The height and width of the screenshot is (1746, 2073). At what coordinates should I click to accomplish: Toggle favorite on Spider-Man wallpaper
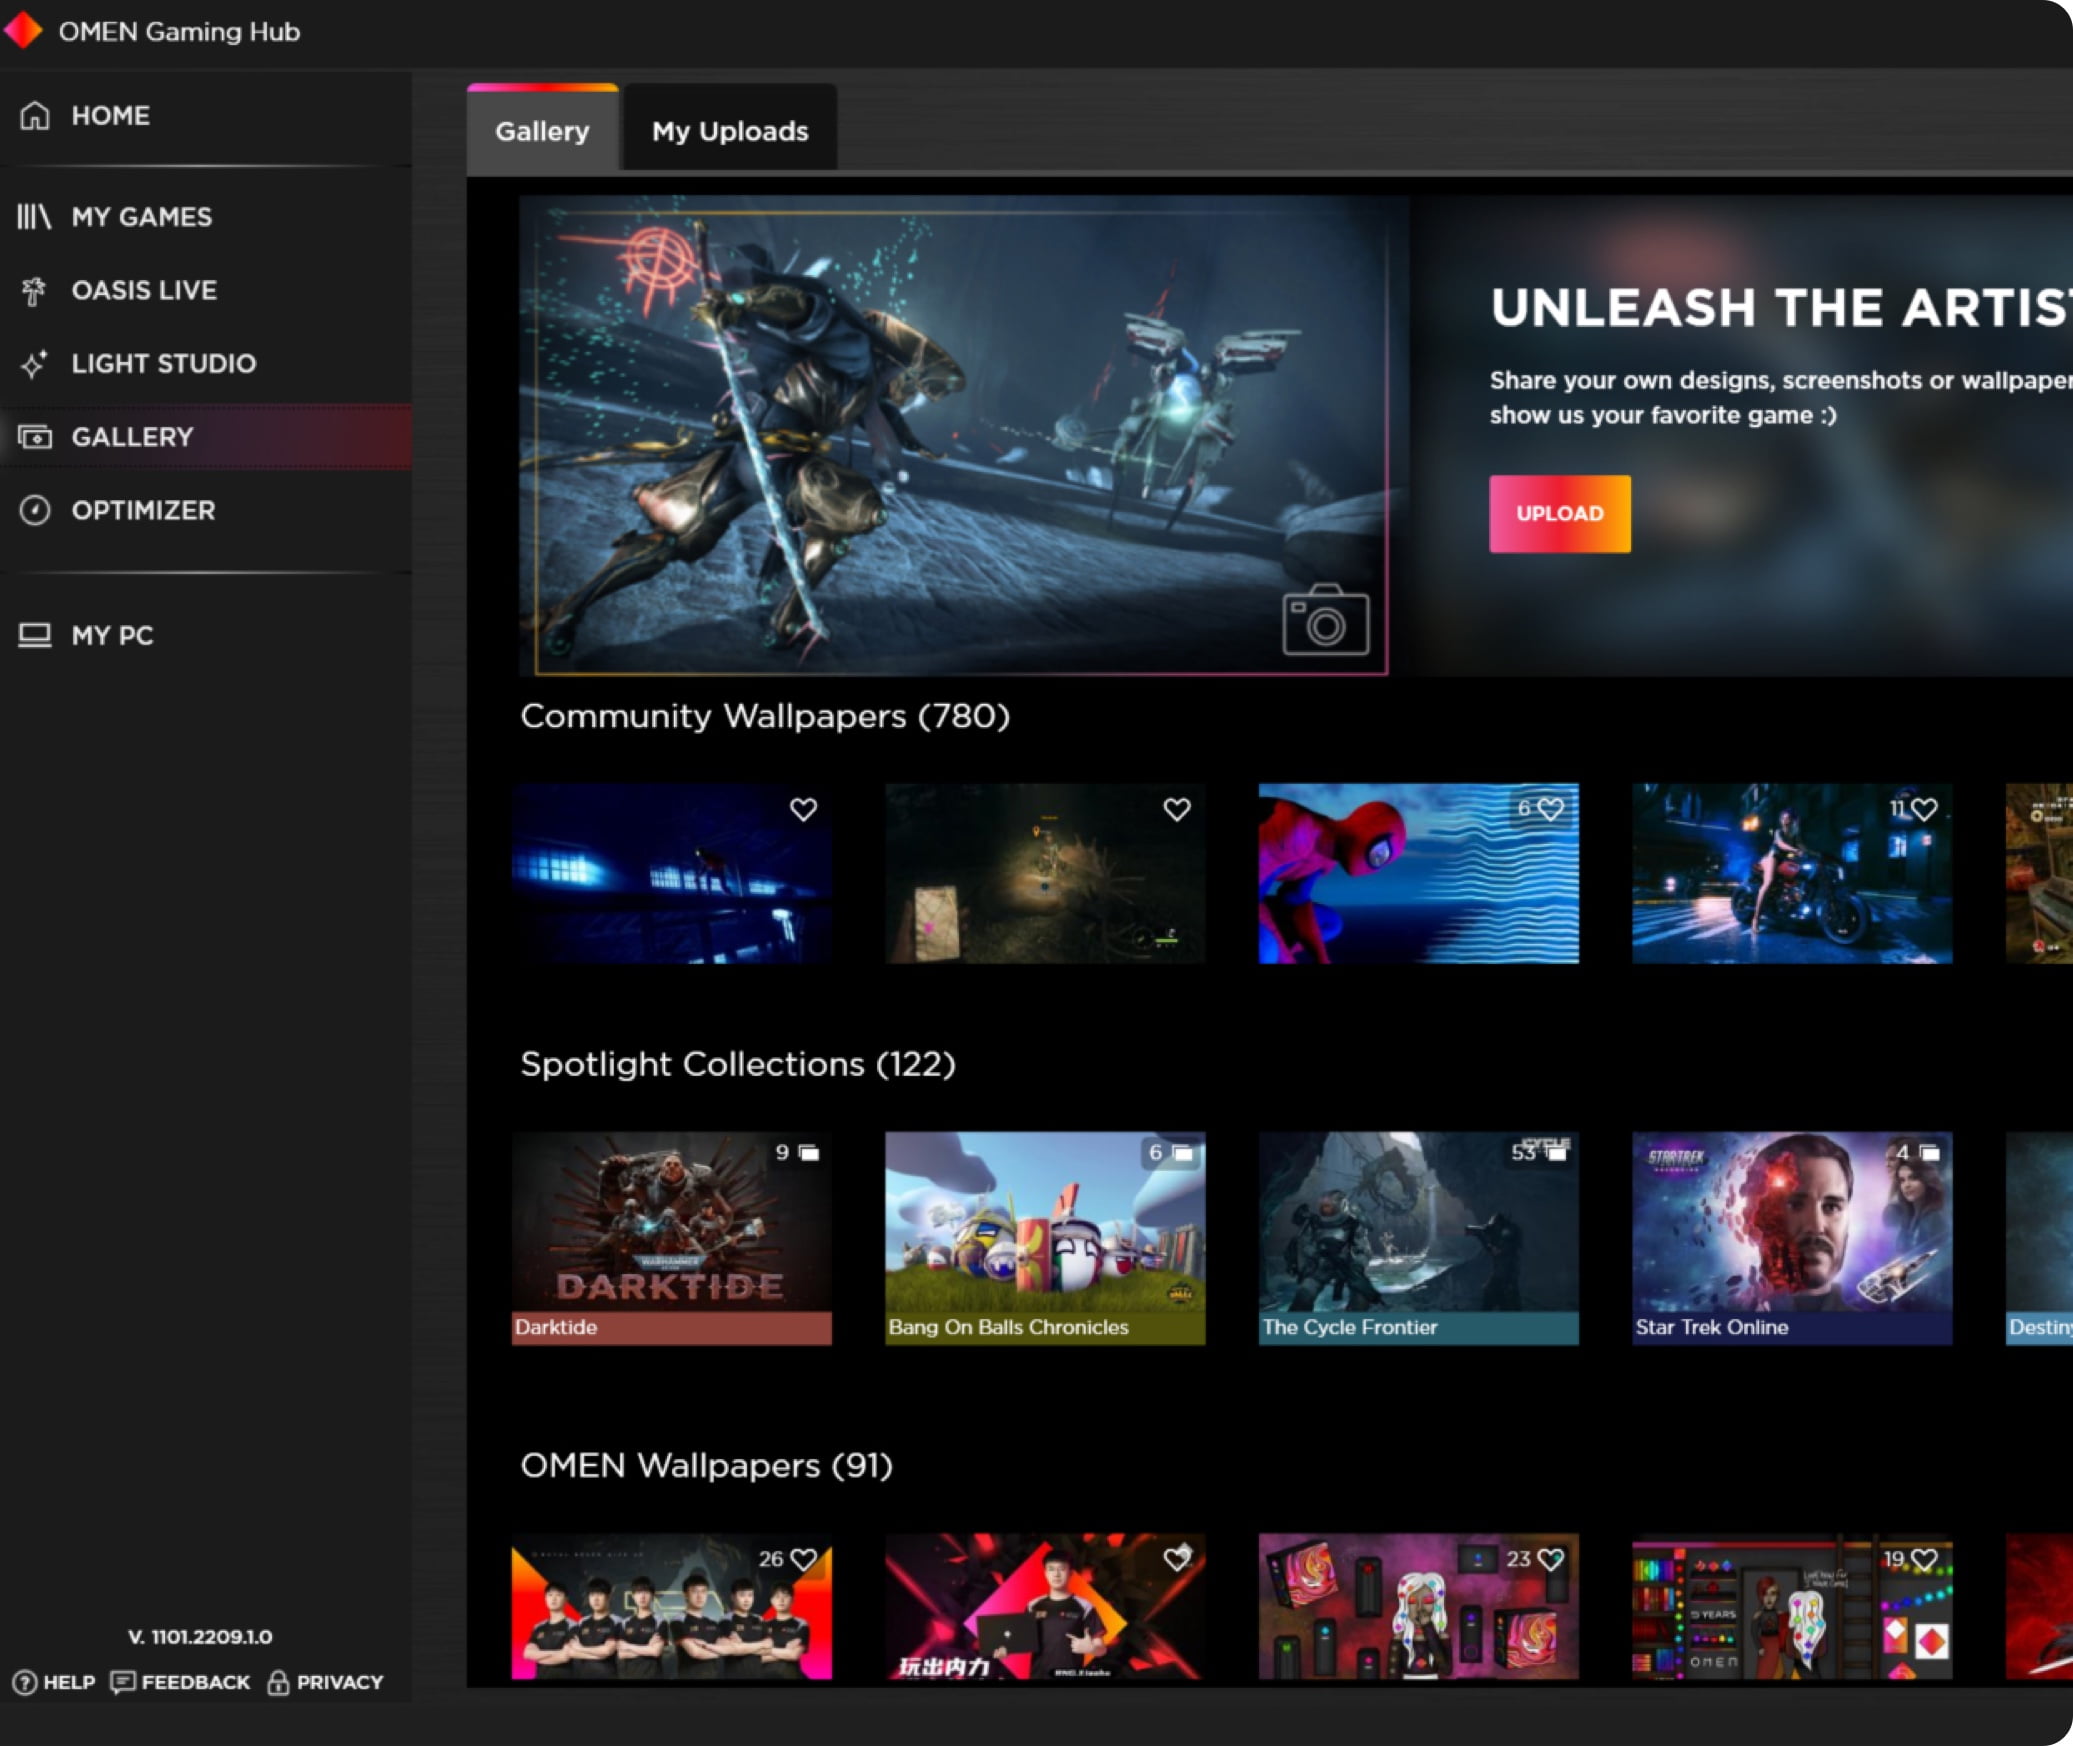click(1545, 809)
